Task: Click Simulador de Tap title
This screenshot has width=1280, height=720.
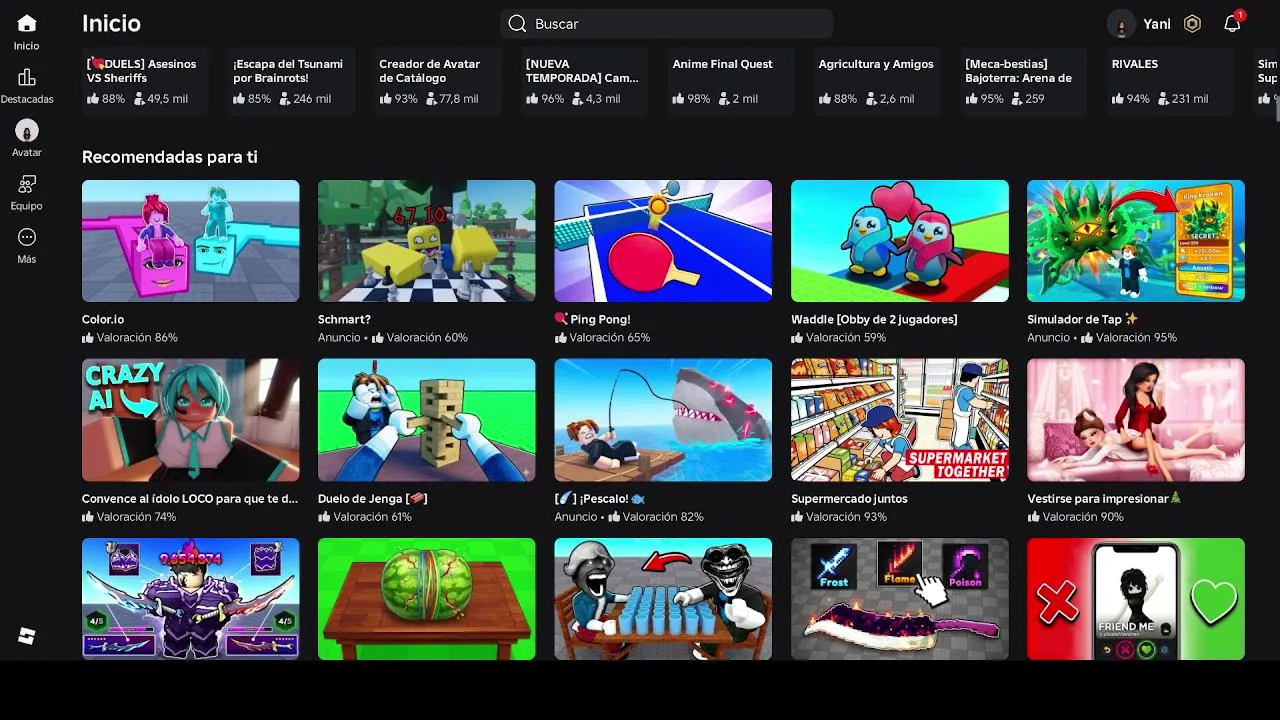Action: point(1082,319)
